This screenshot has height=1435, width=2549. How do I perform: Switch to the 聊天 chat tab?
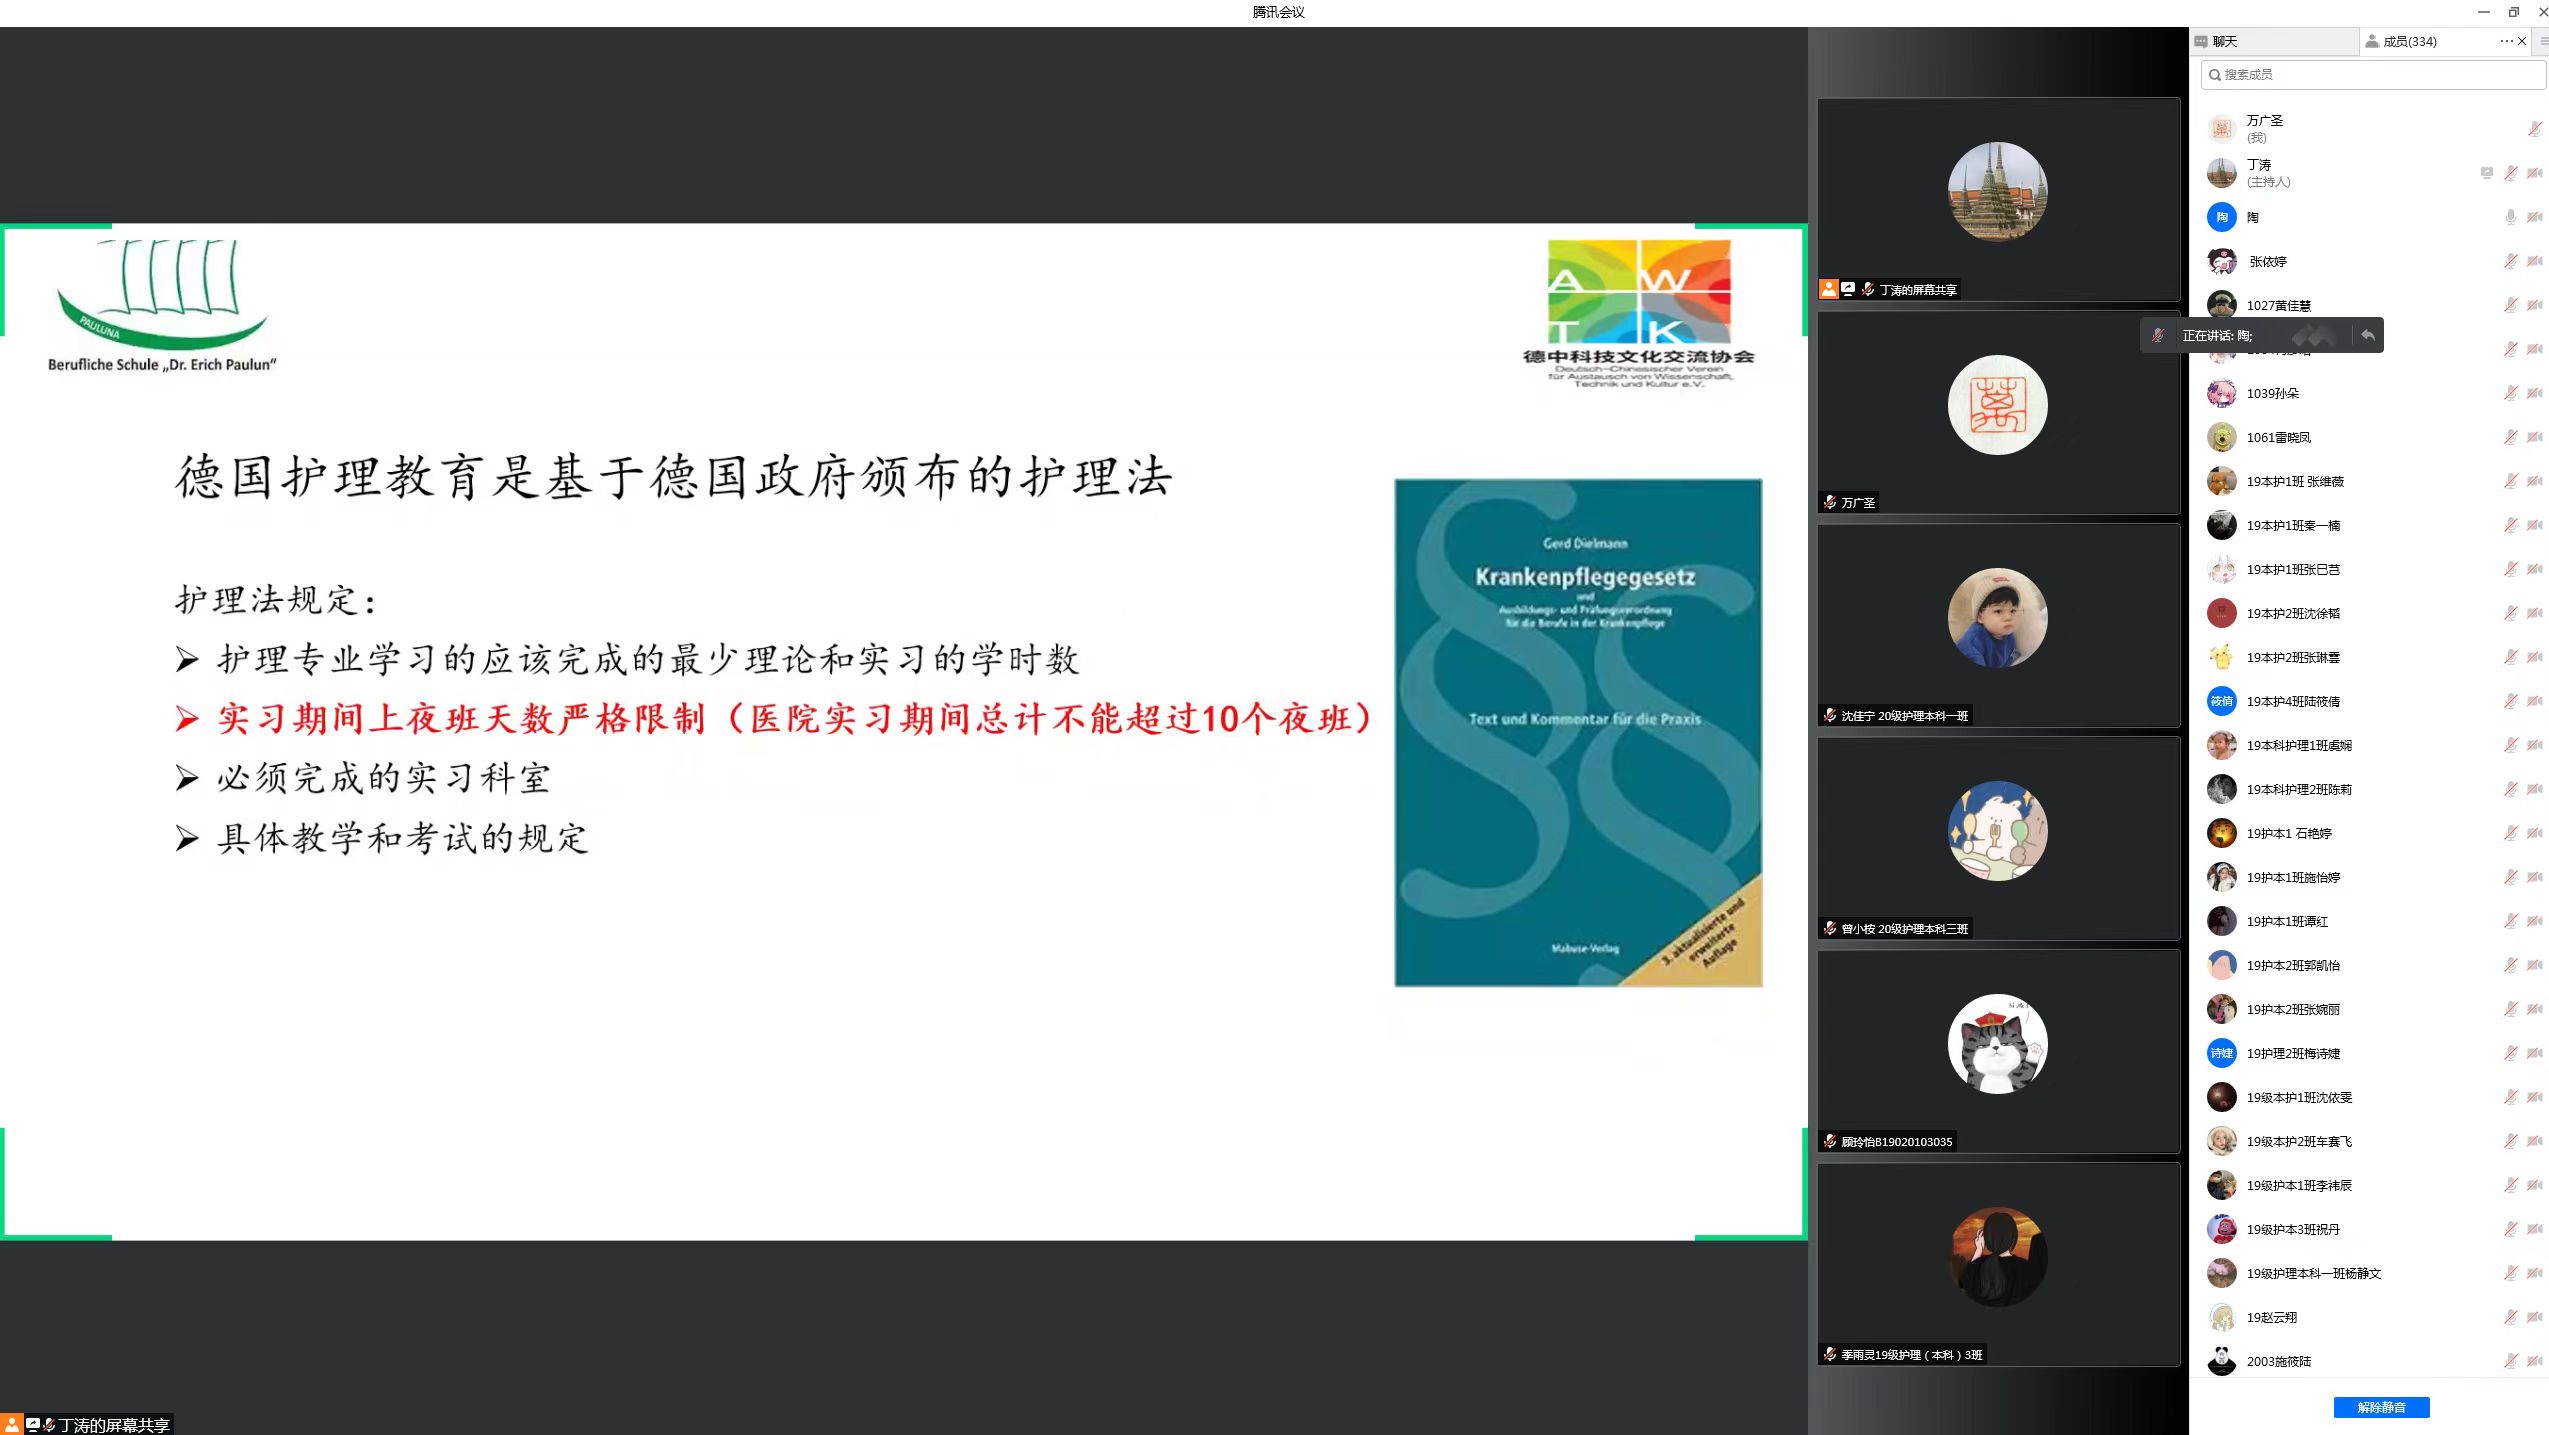tap(2224, 41)
